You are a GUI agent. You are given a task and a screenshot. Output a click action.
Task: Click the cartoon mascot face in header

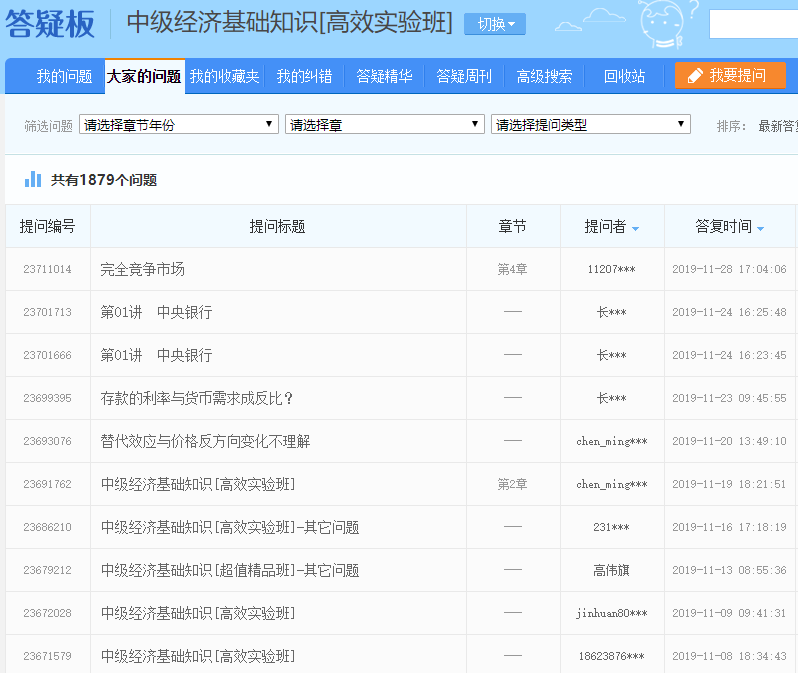tap(662, 24)
